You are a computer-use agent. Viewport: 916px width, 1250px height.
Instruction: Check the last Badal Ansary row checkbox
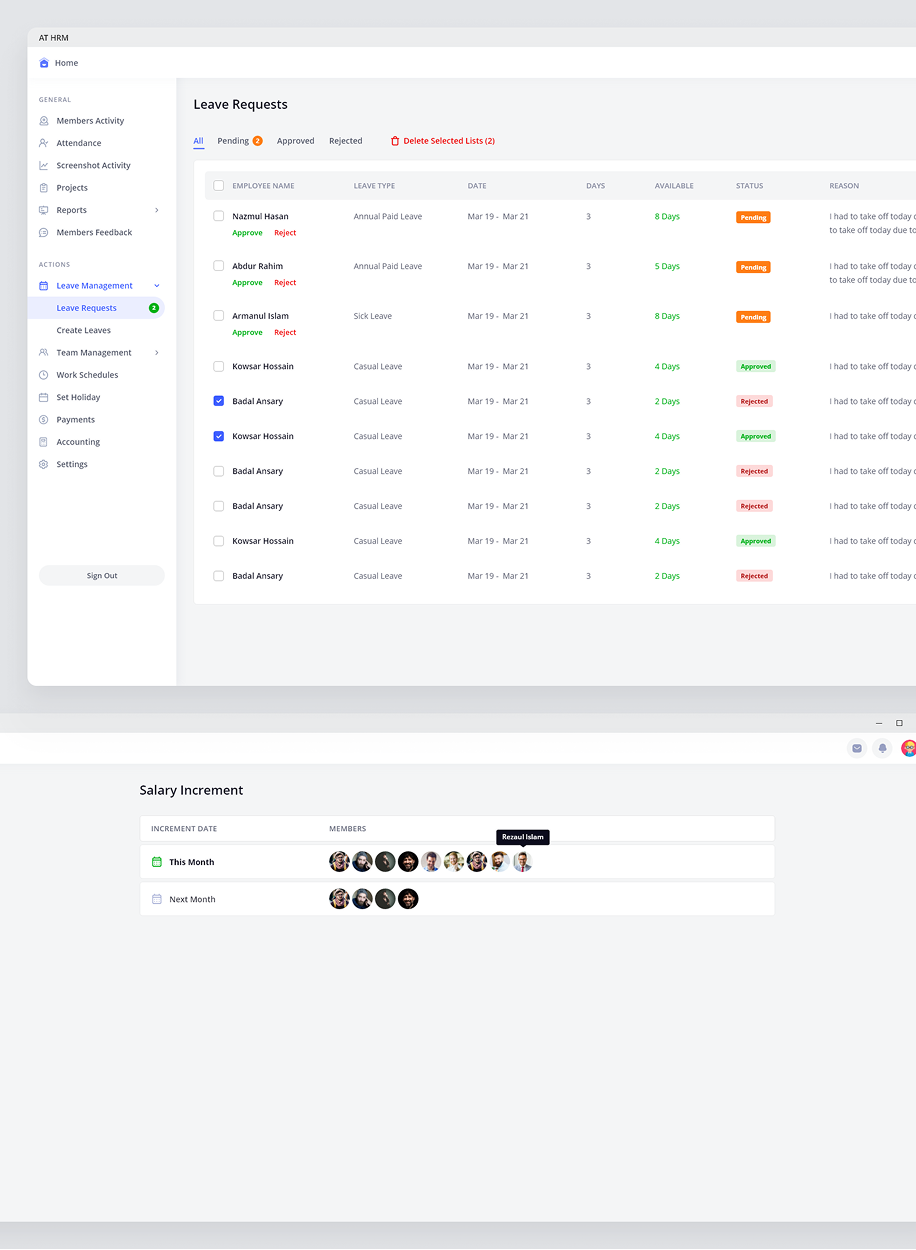coord(219,576)
